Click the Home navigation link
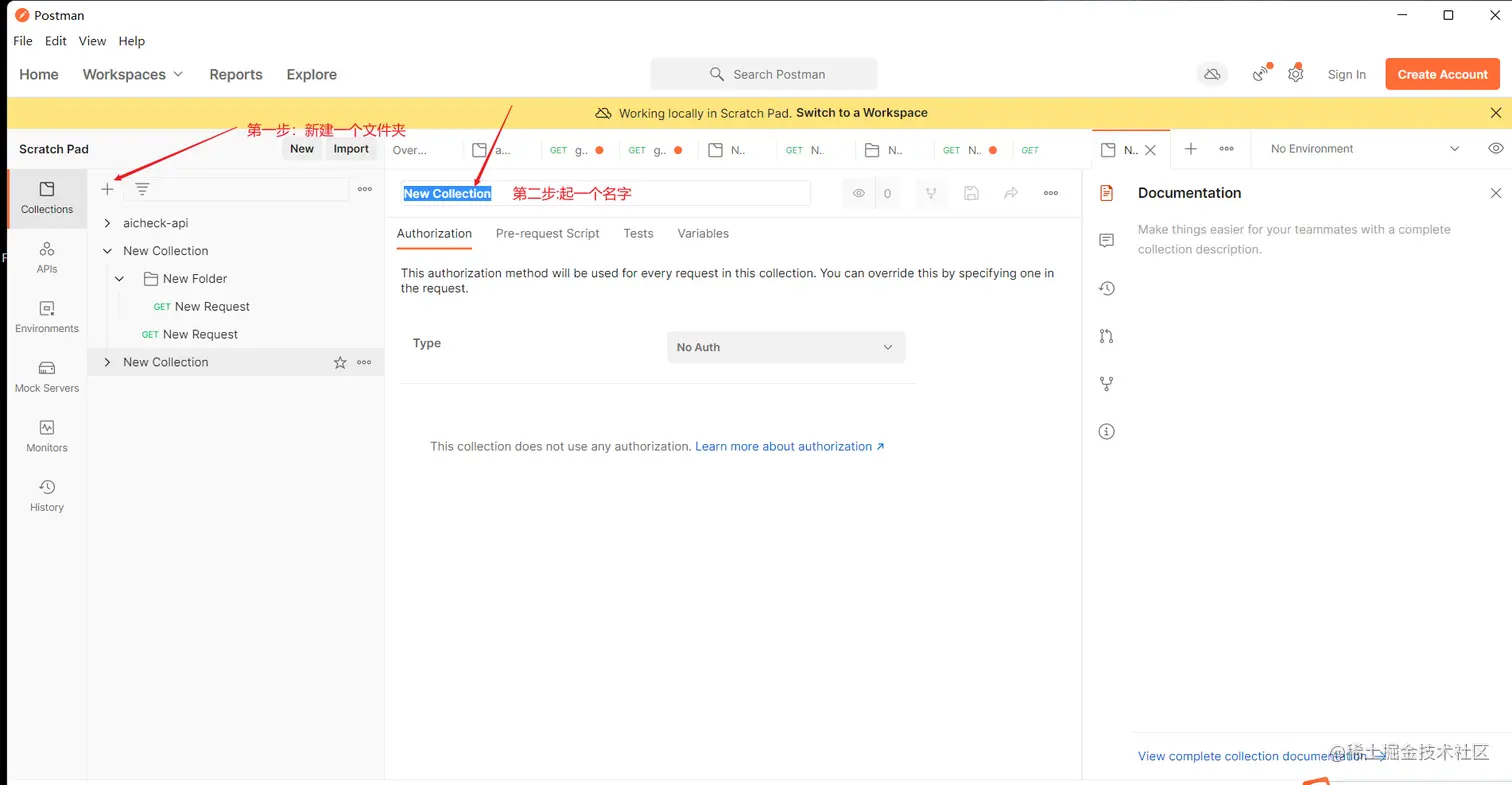This screenshot has height=785, width=1512. 39,74
